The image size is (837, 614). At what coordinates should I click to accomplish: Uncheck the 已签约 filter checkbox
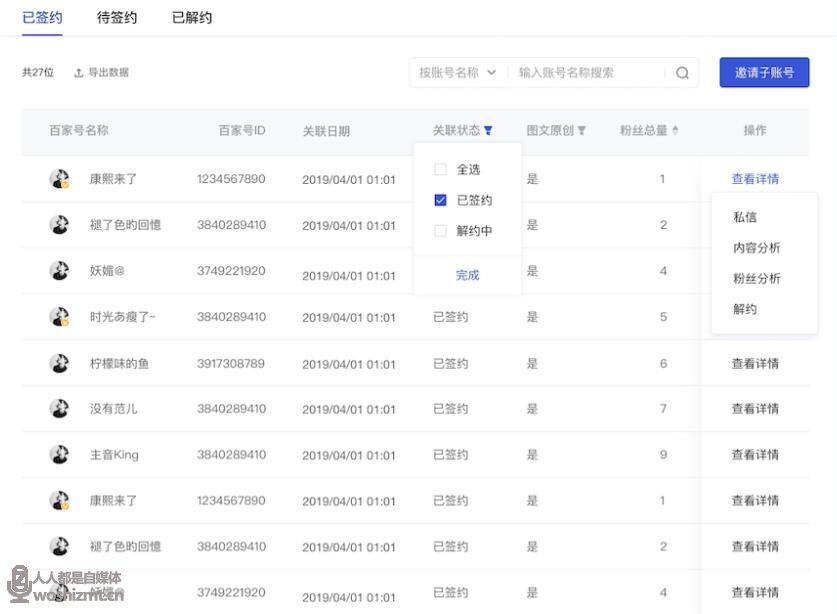(440, 201)
